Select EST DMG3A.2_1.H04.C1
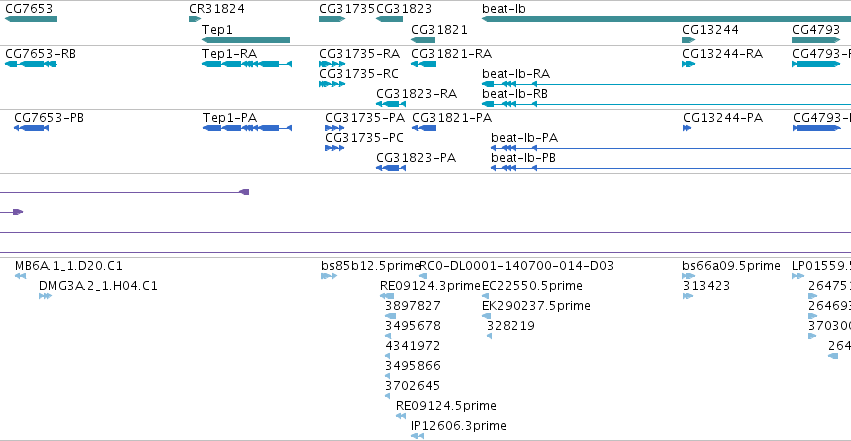This screenshot has height=441, width=851. click(x=98, y=286)
